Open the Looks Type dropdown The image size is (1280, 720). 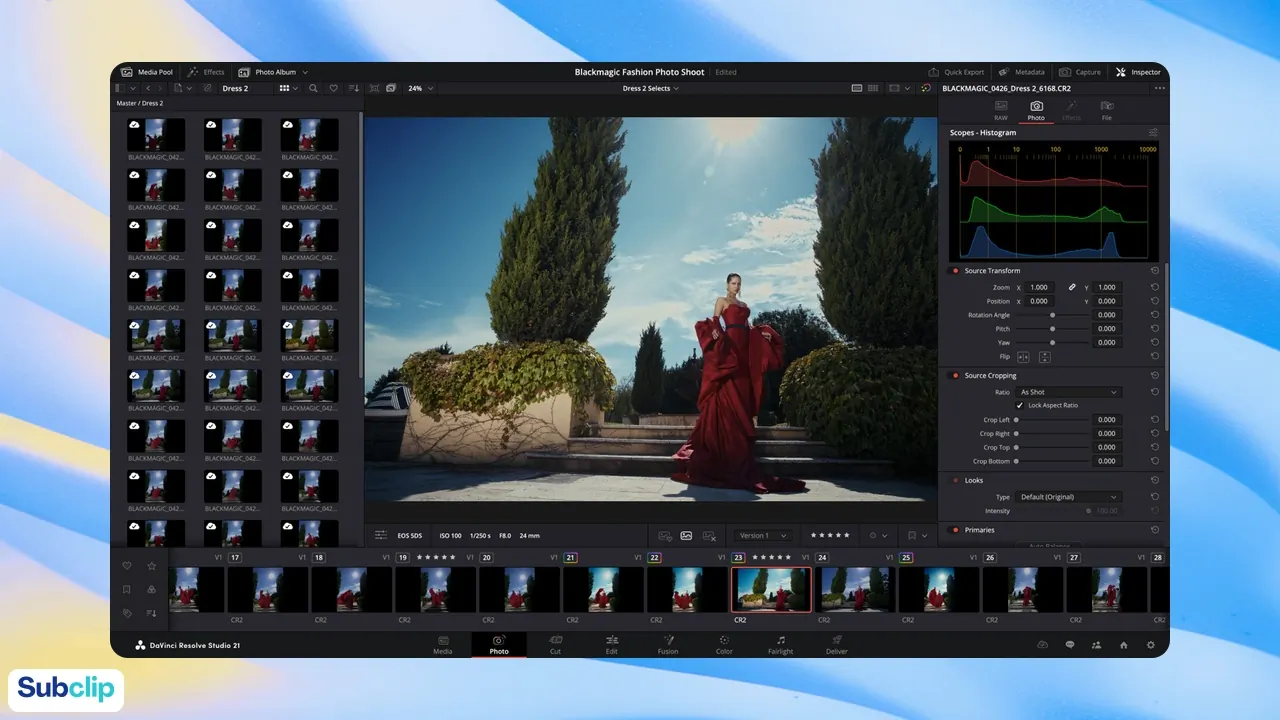pyautogui.click(x=1068, y=497)
